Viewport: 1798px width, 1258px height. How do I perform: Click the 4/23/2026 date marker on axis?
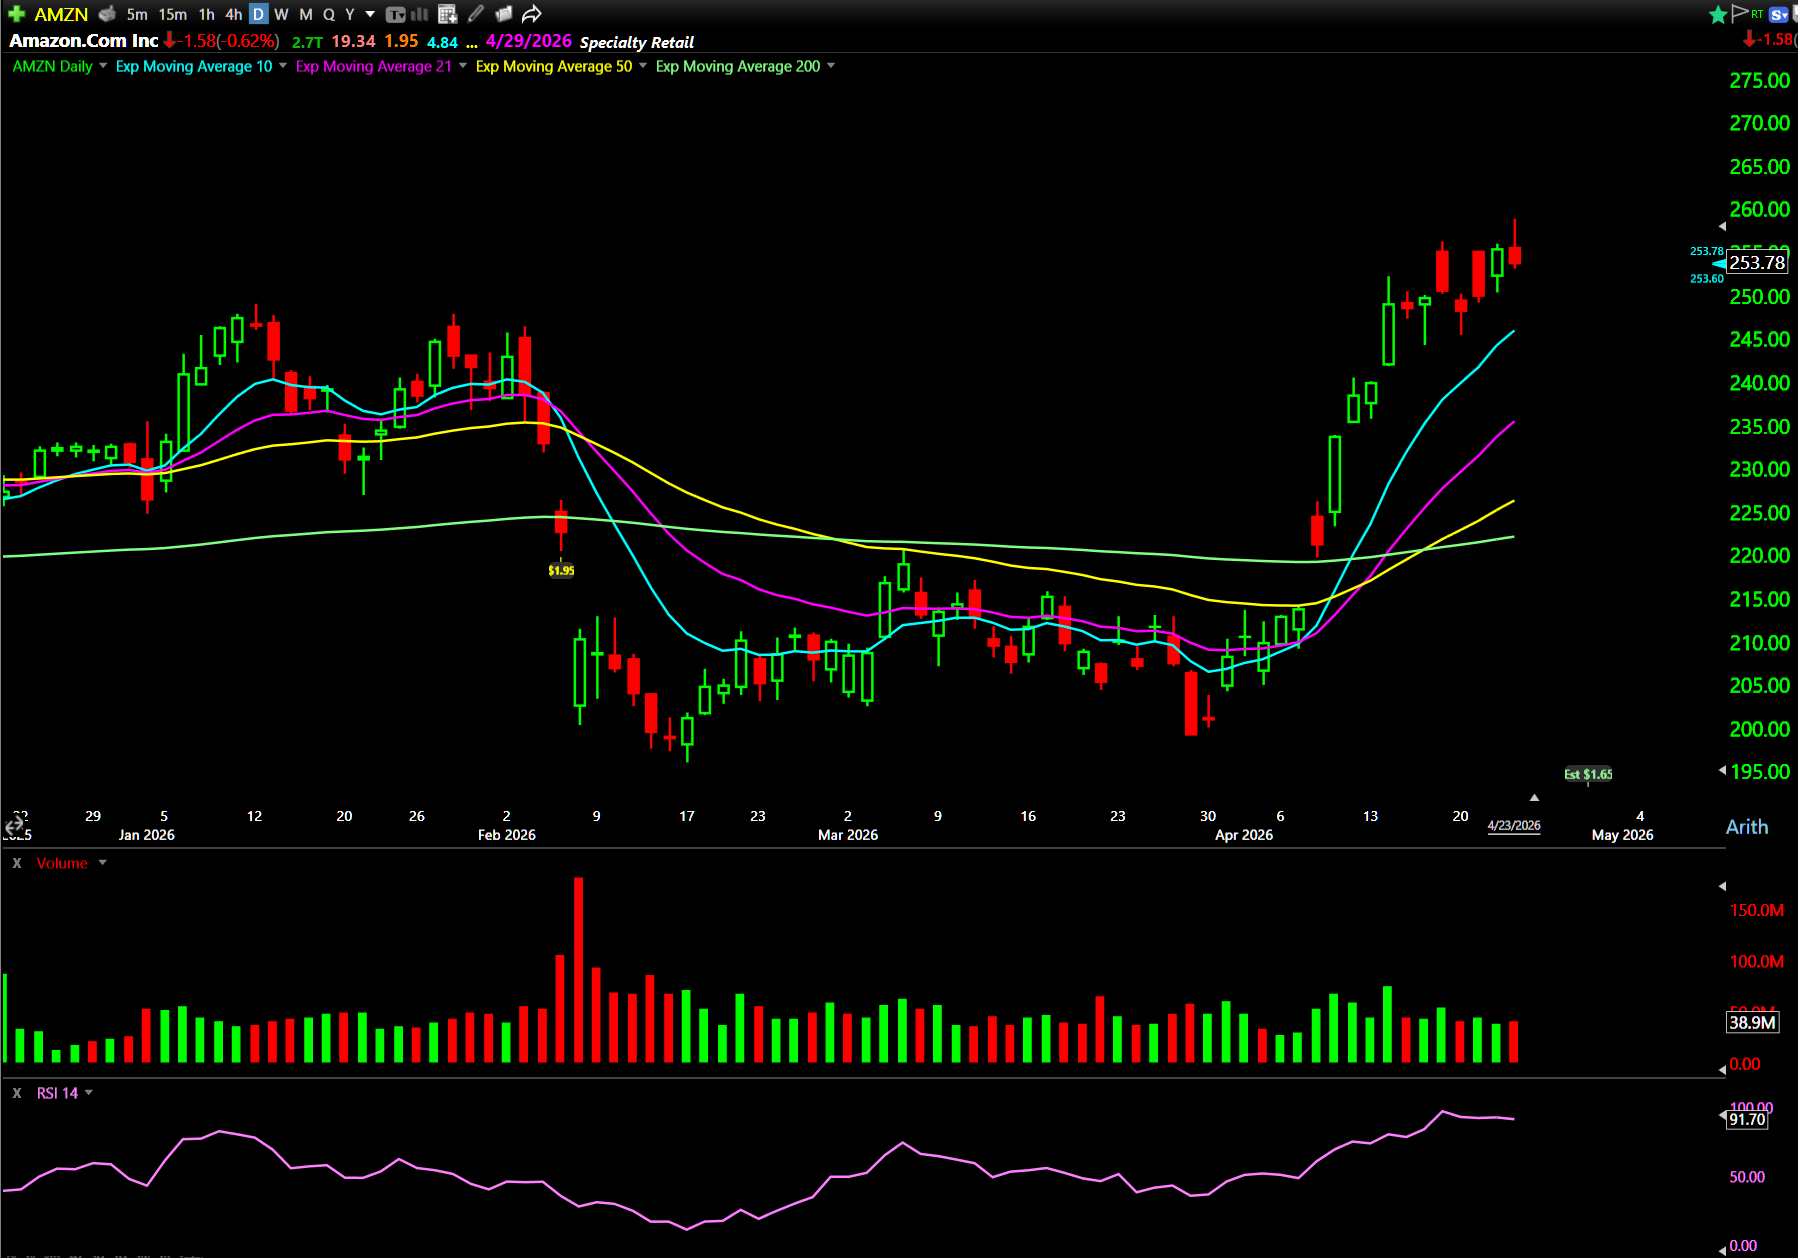[x=1513, y=825]
